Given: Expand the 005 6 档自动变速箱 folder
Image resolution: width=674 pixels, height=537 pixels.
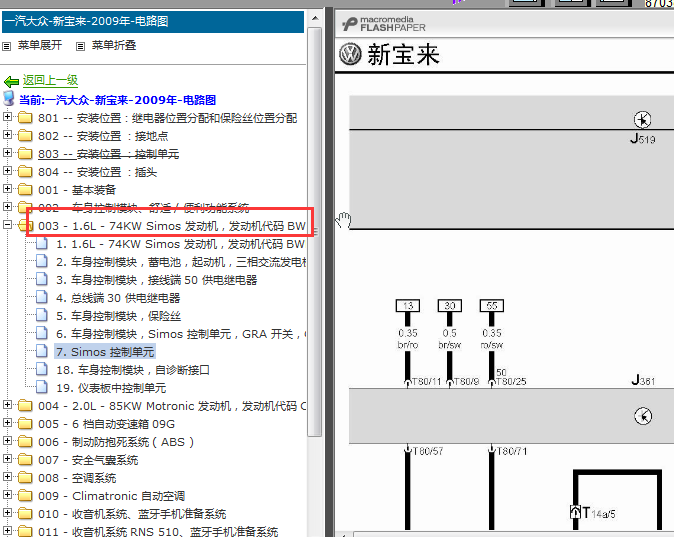Looking at the screenshot, I should pos(7,423).
